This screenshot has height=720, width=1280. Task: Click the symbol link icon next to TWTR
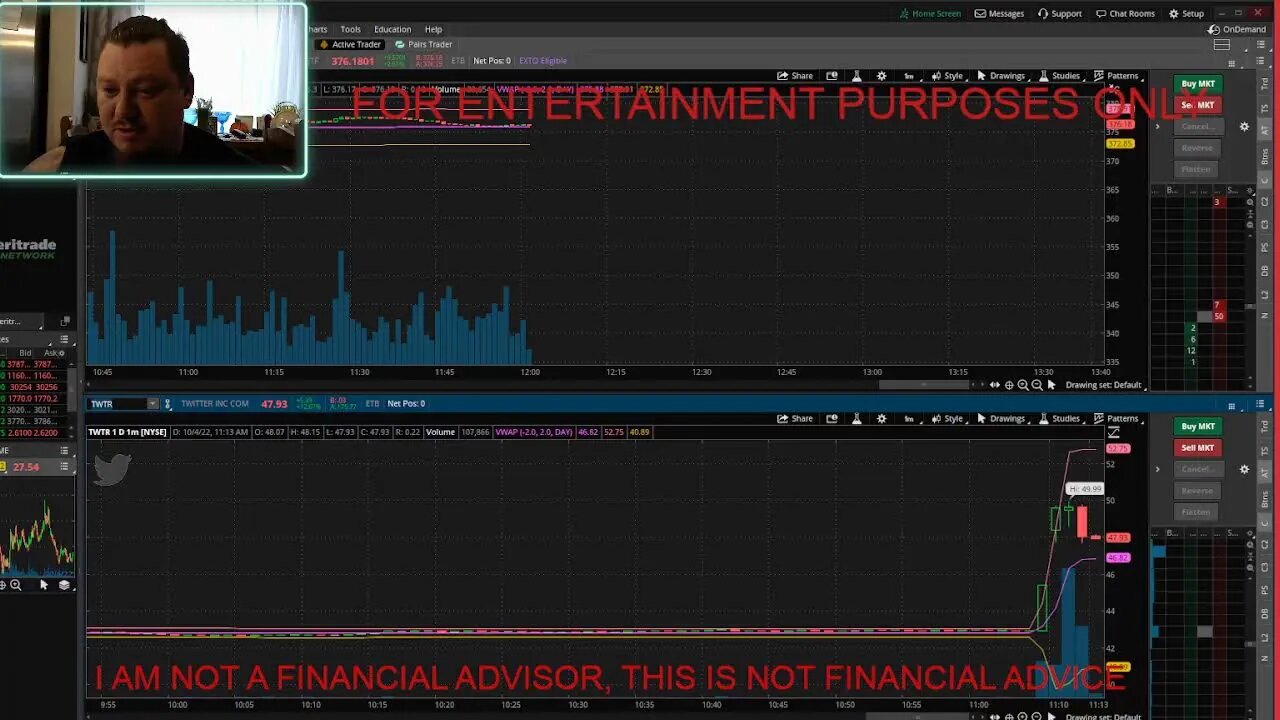pyautogui.click(x=168, y=404)
